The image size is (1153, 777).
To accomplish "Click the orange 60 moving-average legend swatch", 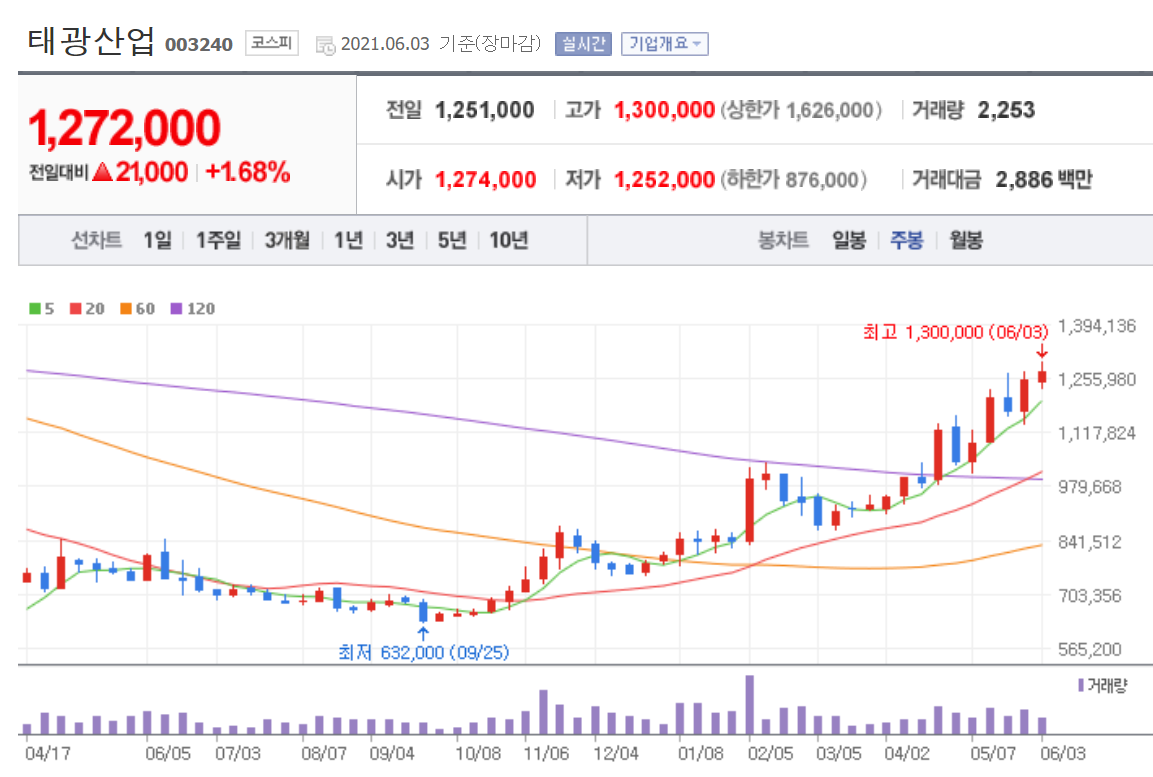I will pos(126,309).
